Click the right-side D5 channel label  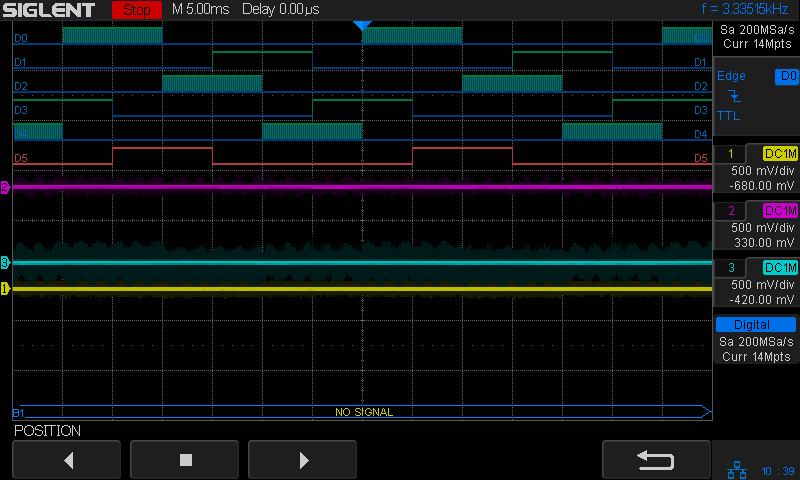(x=701, y=158)
